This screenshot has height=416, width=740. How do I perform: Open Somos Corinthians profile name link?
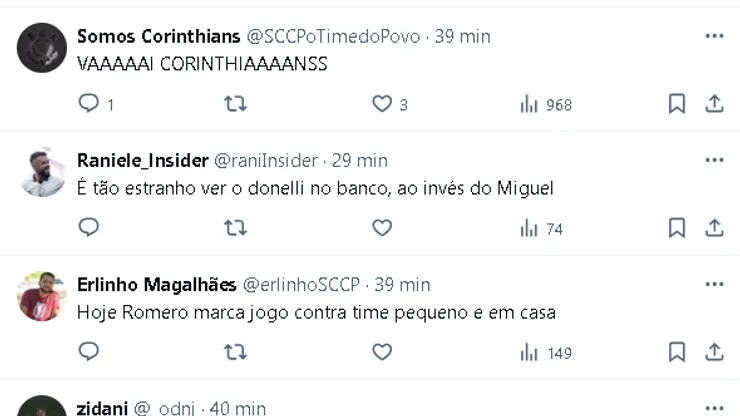coord(158,36)
